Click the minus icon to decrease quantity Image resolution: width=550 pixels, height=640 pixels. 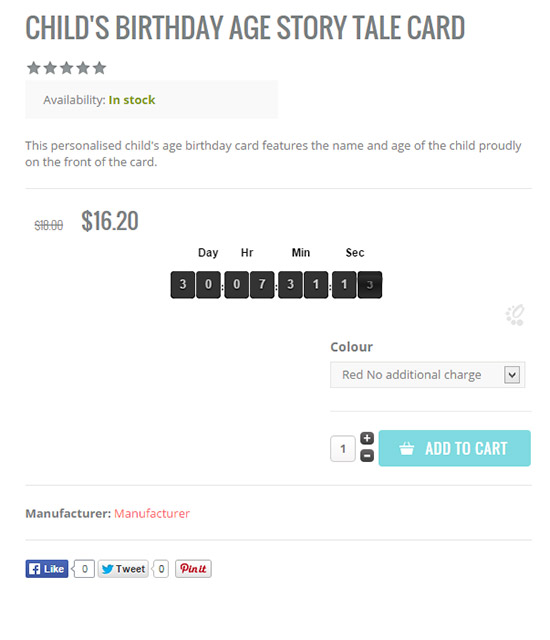pos(367,456)
